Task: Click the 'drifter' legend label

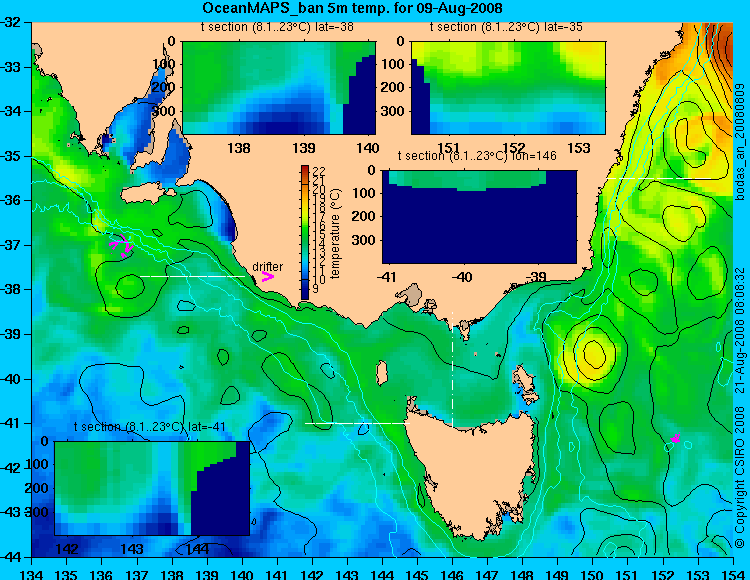Action: pyautogui.click(x=267, y=266)
